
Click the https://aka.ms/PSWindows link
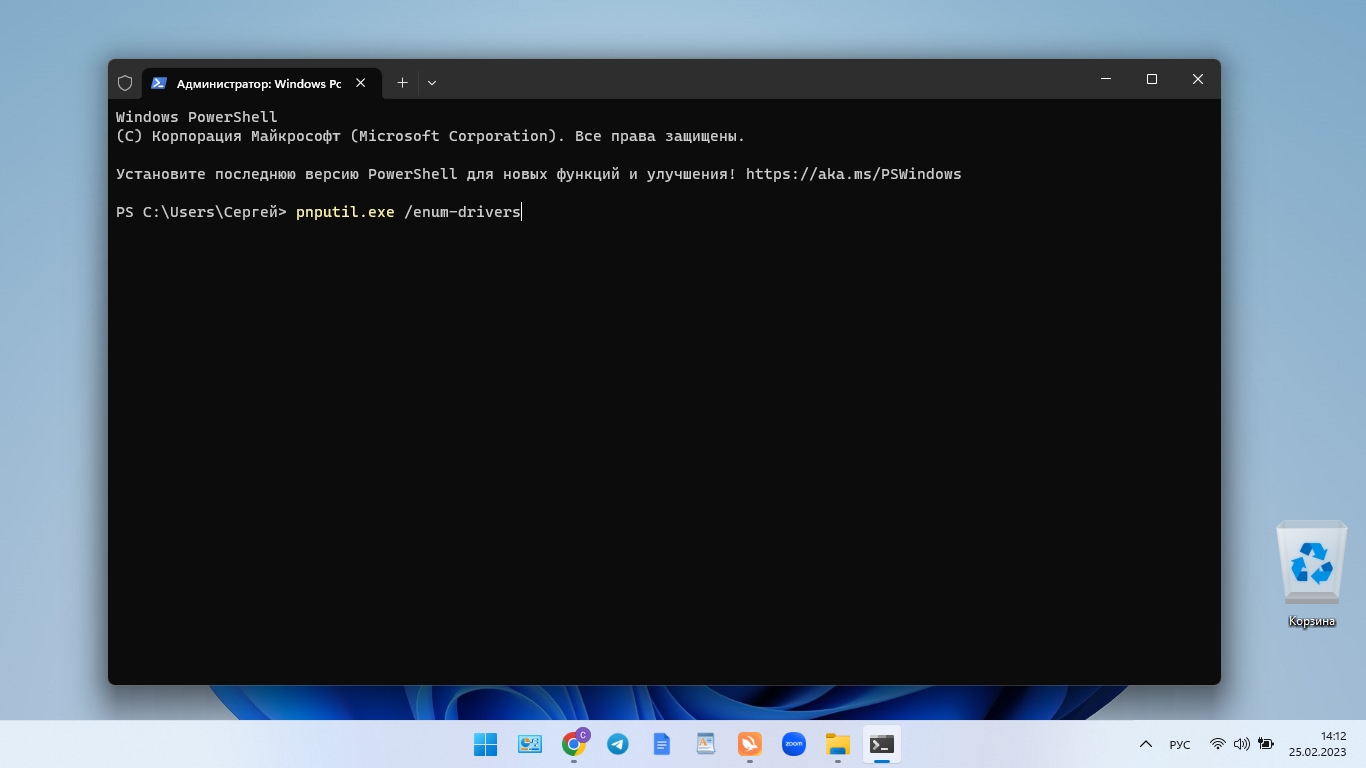coord(853,174)
